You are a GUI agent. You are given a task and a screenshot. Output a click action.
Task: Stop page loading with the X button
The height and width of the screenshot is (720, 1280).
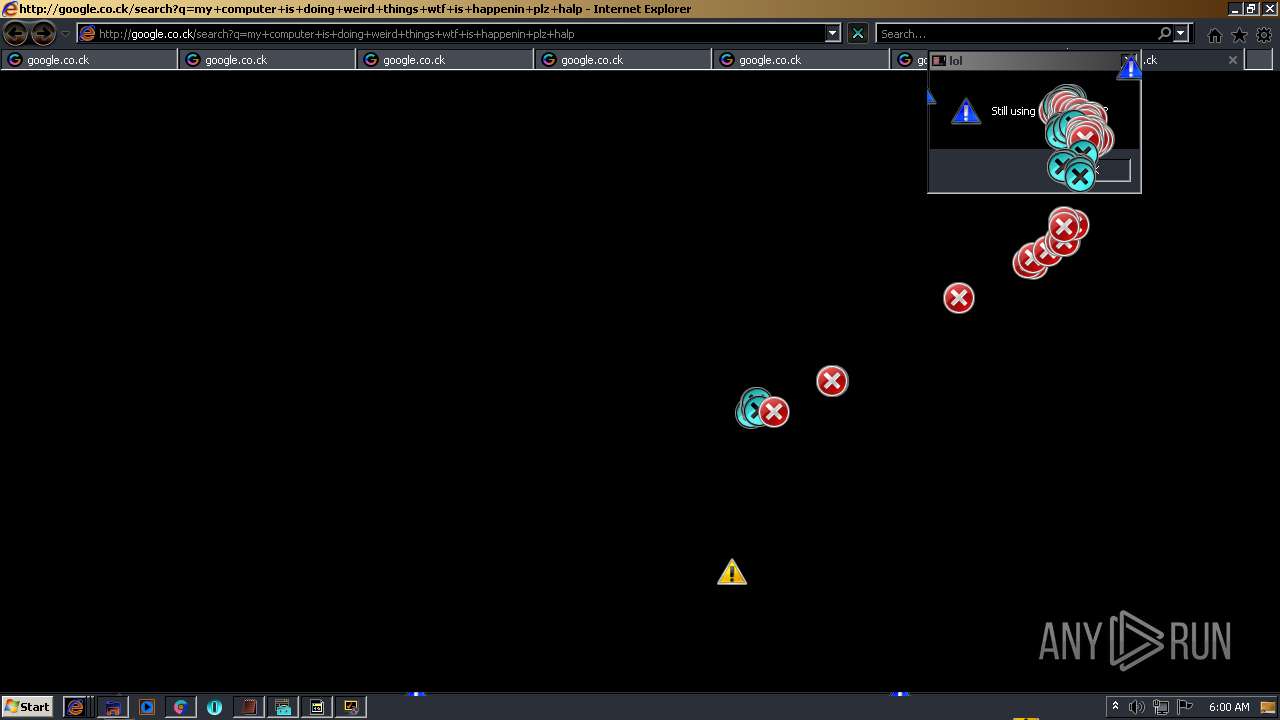[x=857, y=34]
